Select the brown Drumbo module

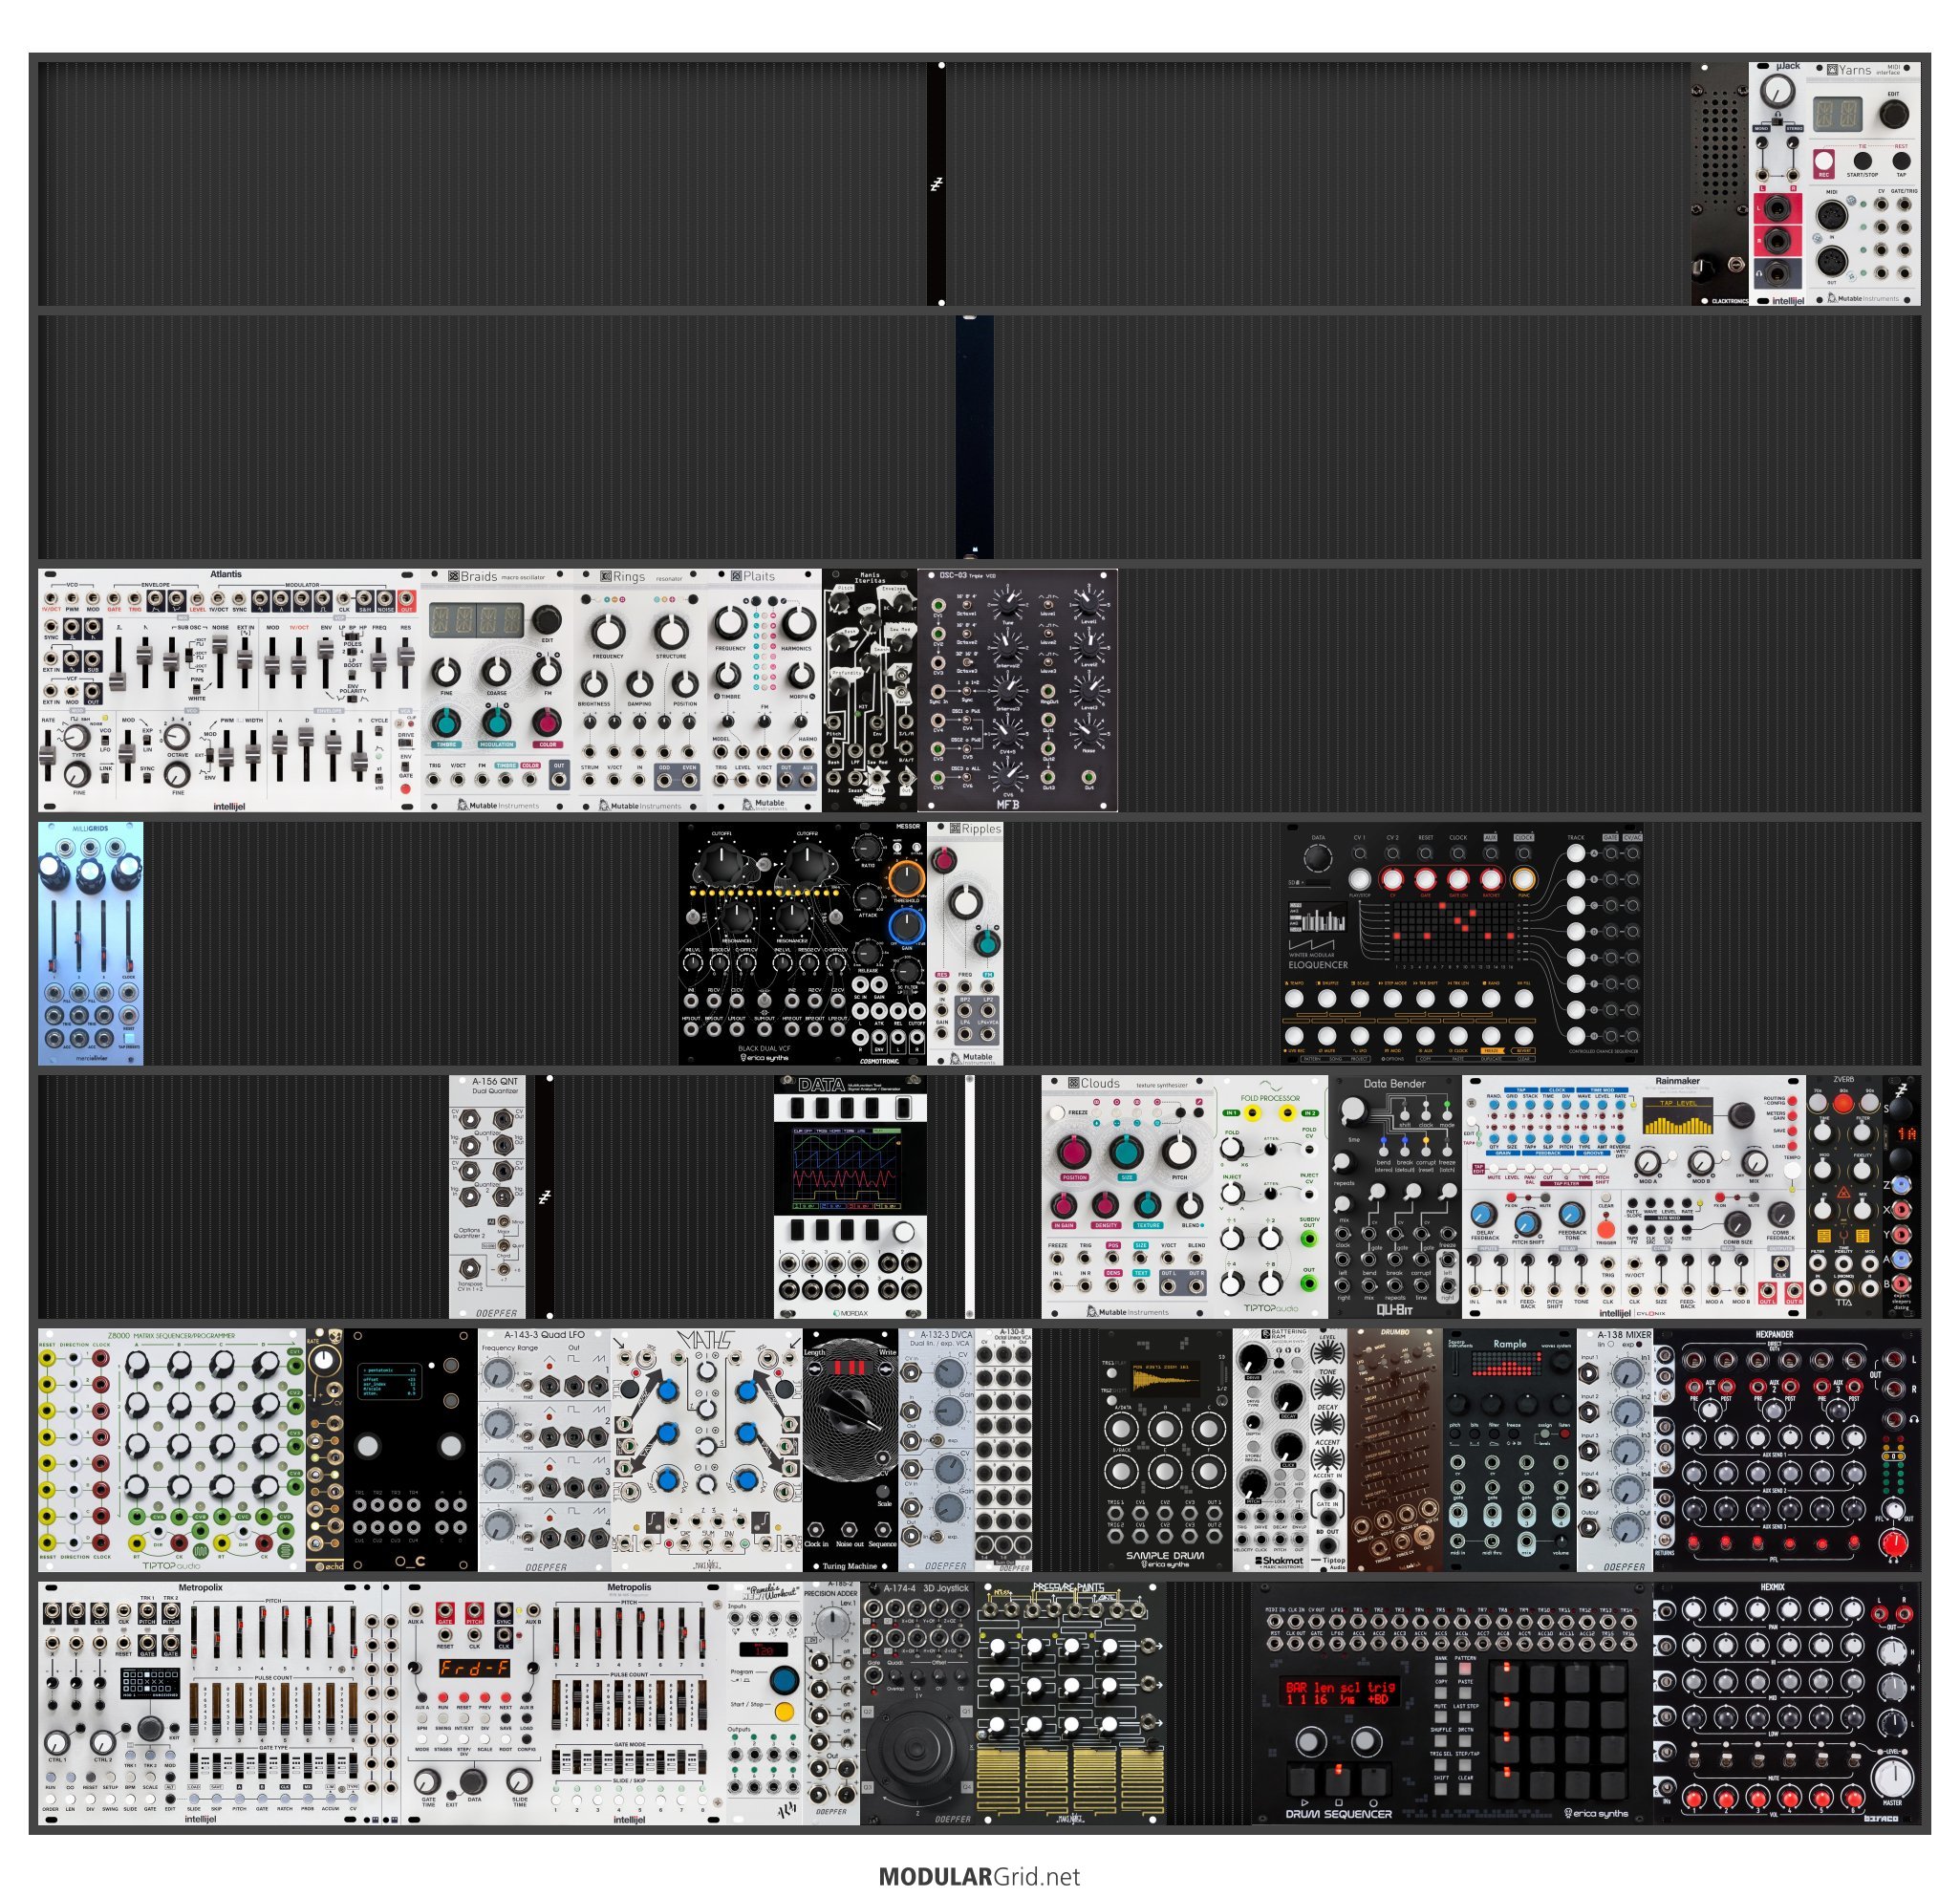tap(1396, 1449)
